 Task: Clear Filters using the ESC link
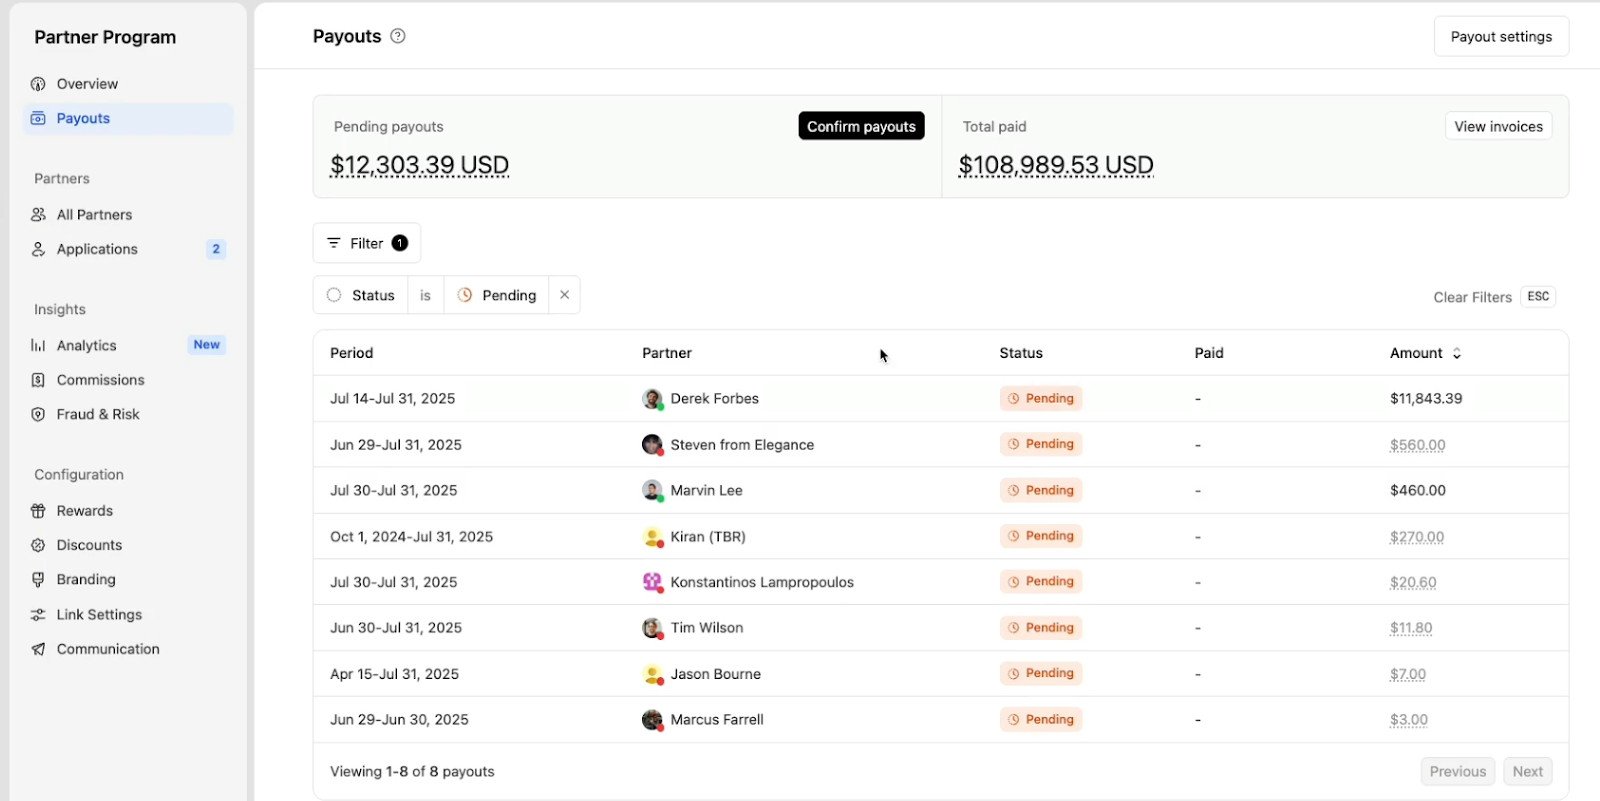pos(1493,297)
